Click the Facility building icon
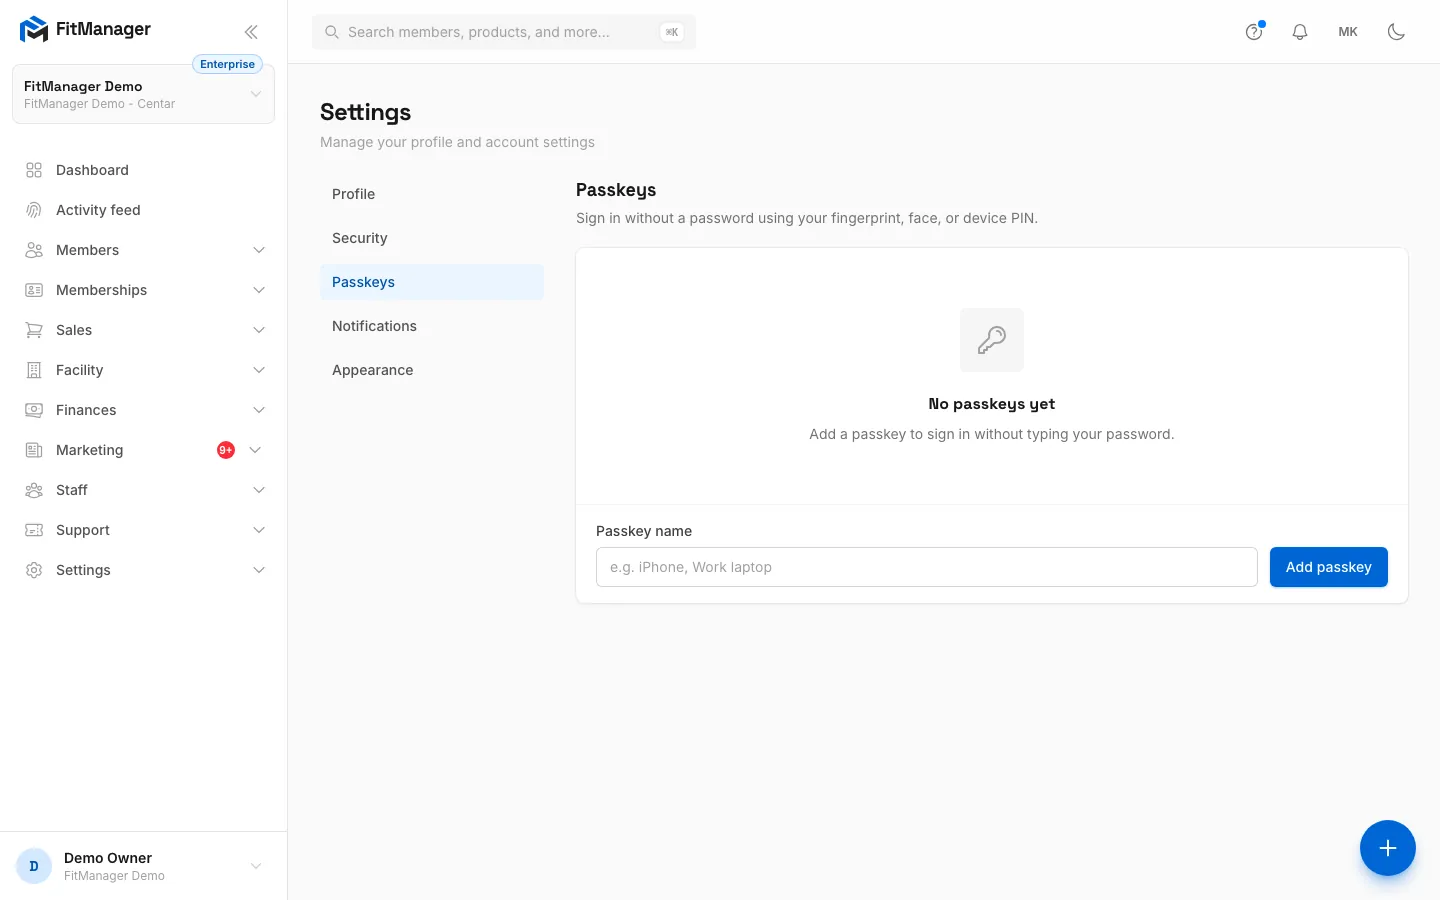 (34, 370)
